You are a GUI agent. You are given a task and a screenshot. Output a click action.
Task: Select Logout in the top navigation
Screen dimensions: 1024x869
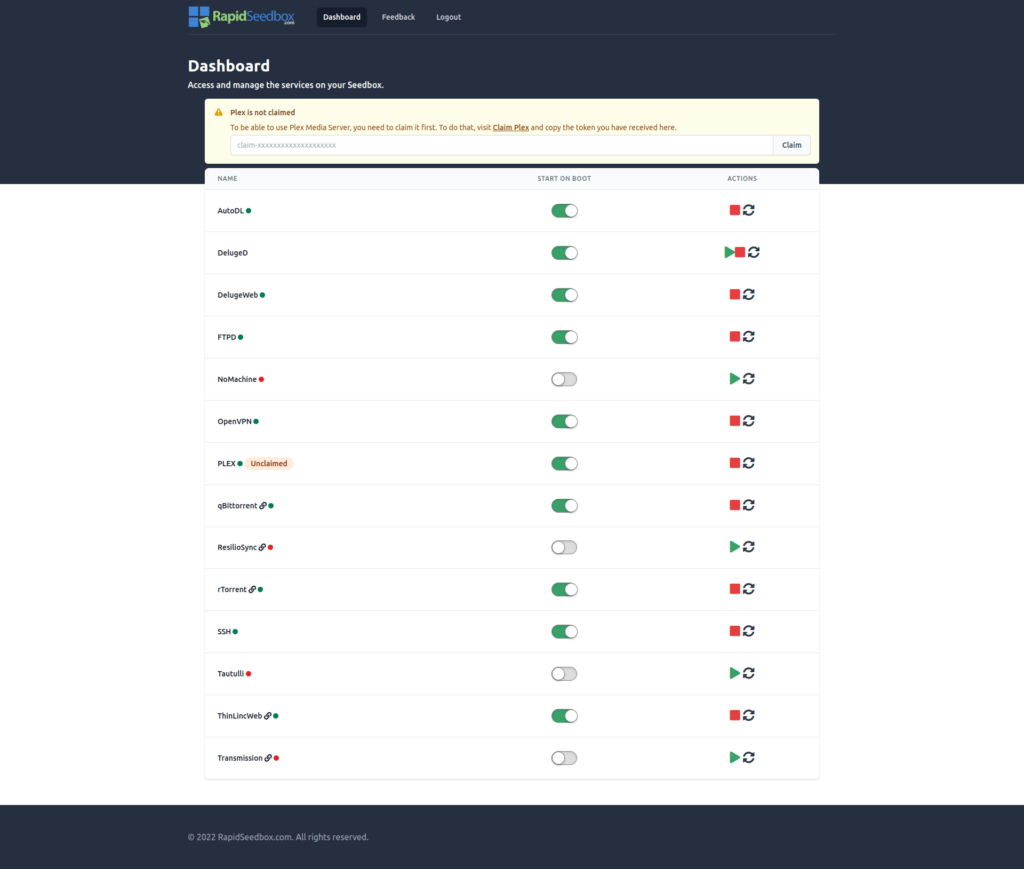click(449, 17)
